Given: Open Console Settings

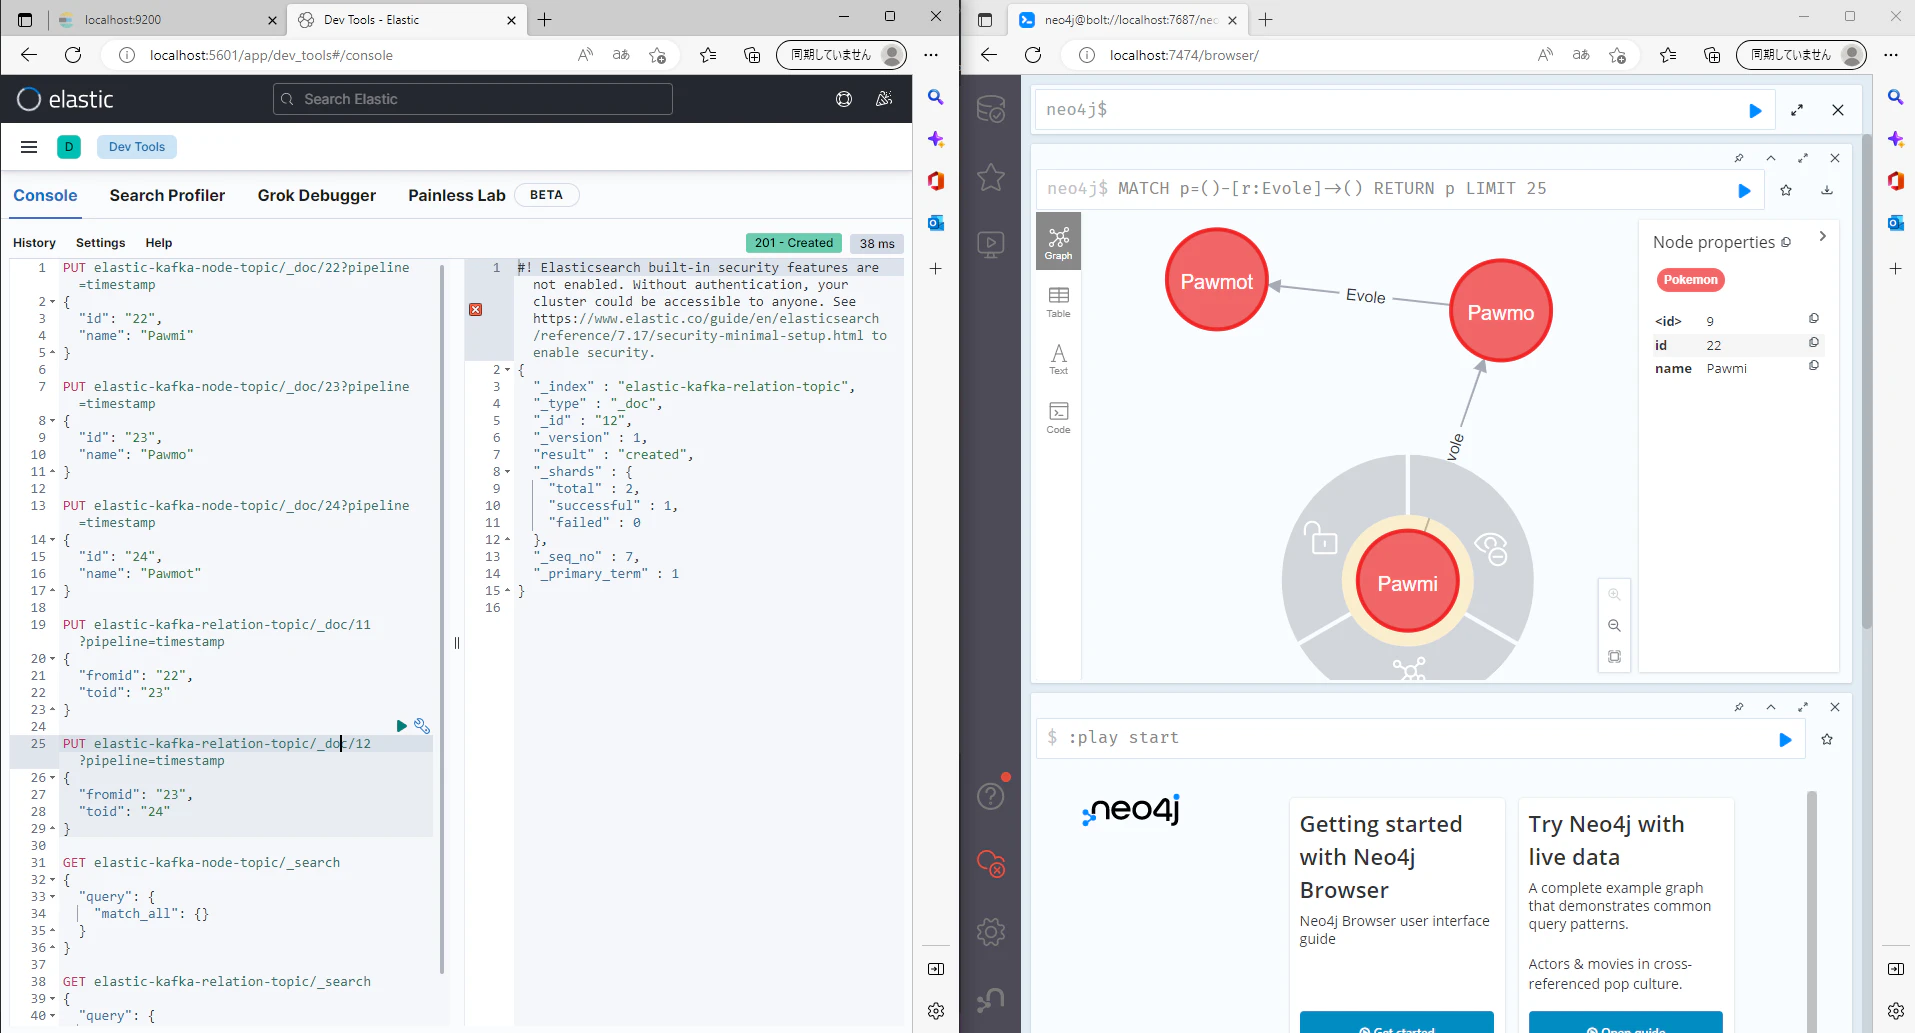Looking at the screenshot, I should (x=100, y=243).
